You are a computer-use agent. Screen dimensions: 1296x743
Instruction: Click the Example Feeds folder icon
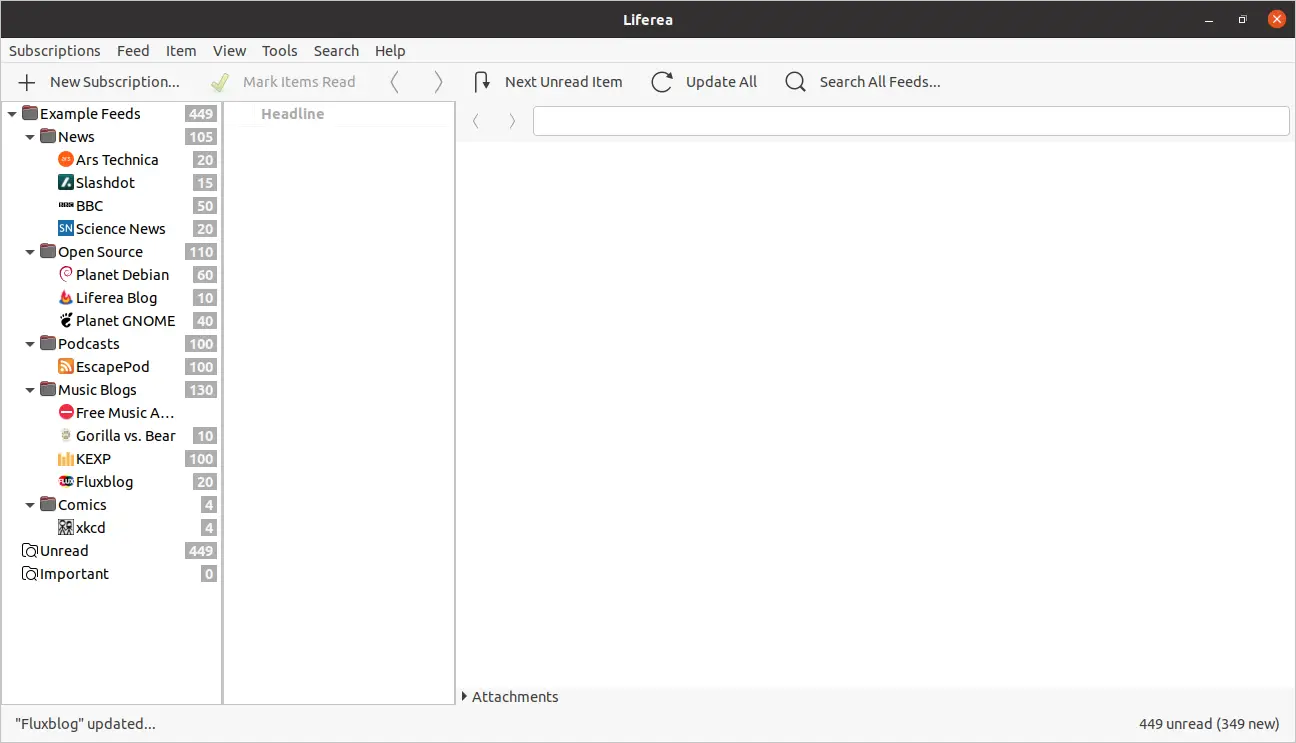30,114
